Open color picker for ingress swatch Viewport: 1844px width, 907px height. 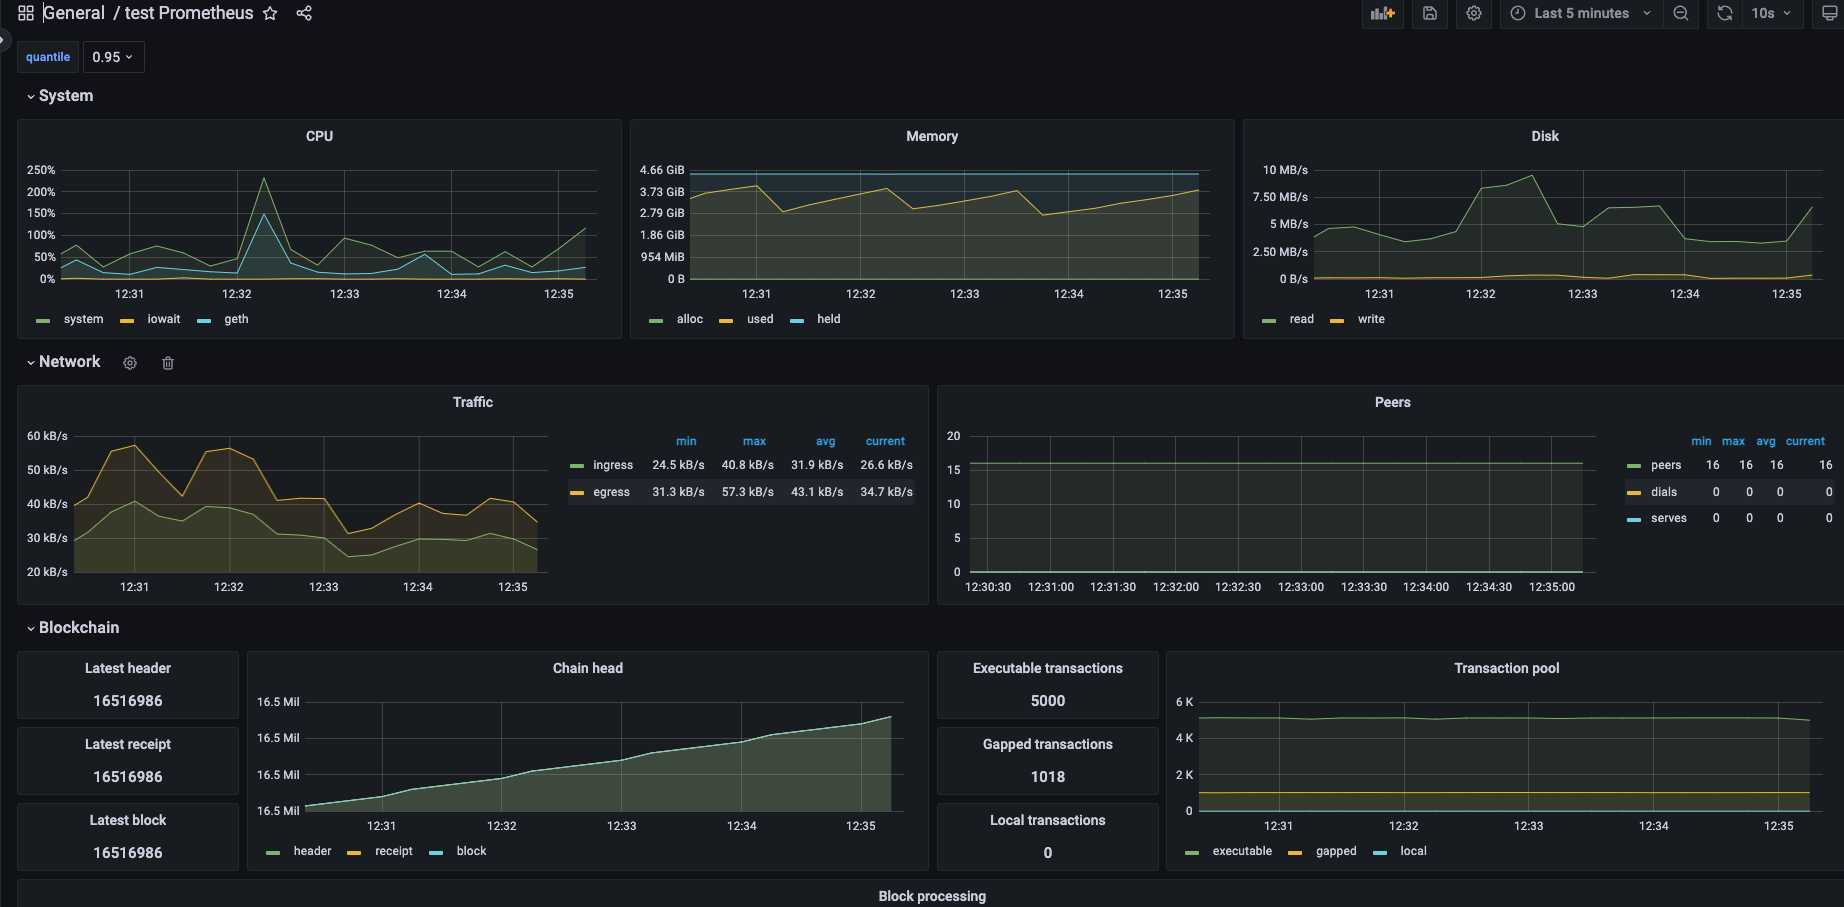(x=577, y=466)
